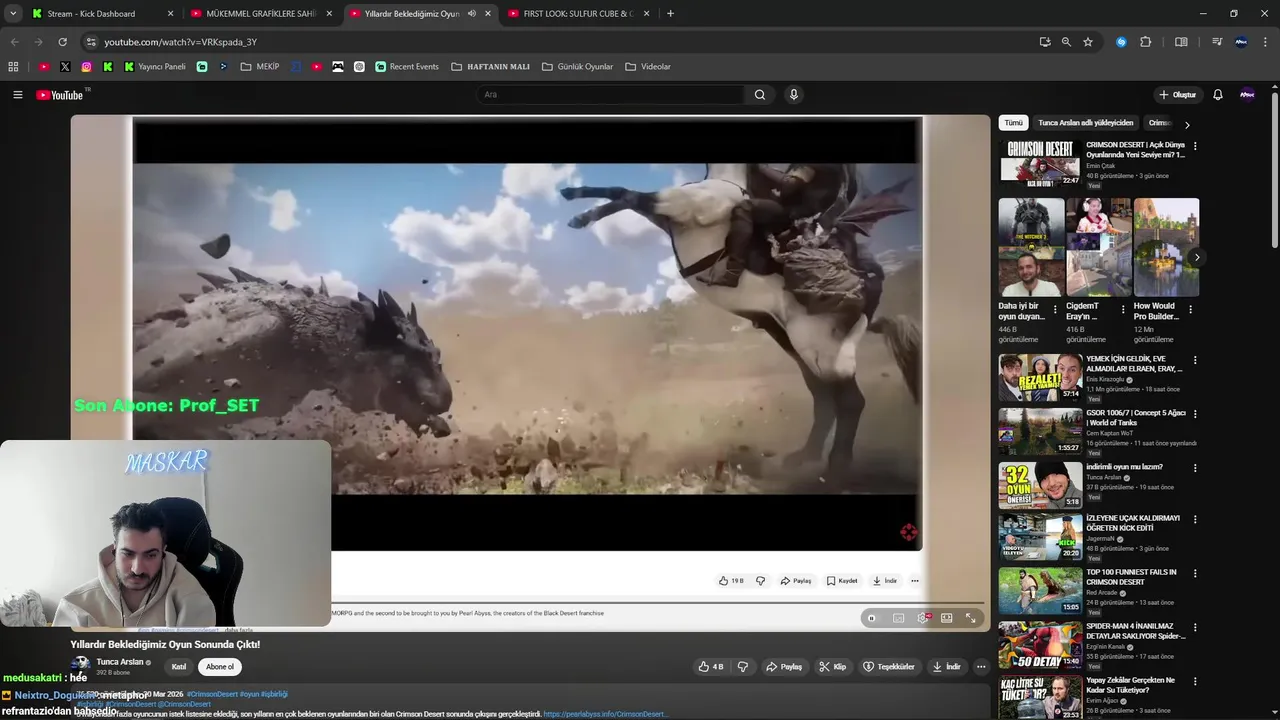The width and height of the screenshot is (1280, 720).
Task: Create a clip with Klip button
Action: point(832,667)
